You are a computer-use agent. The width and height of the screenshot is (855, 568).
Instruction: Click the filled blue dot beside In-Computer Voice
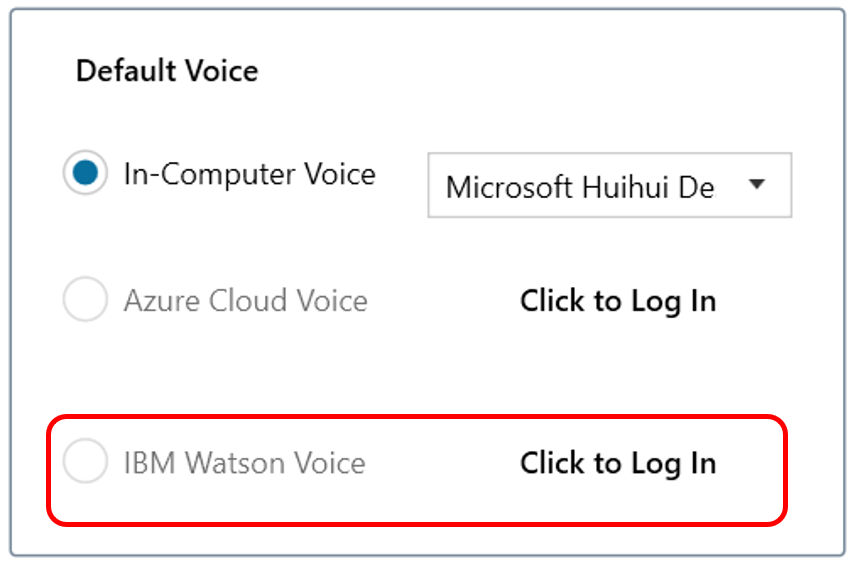85,174
